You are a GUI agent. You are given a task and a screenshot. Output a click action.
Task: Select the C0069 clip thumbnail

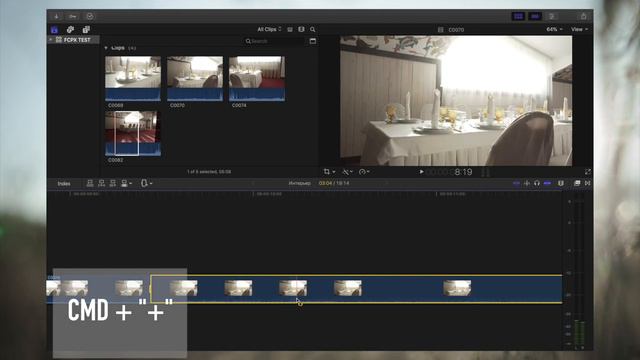click(133, 78)
